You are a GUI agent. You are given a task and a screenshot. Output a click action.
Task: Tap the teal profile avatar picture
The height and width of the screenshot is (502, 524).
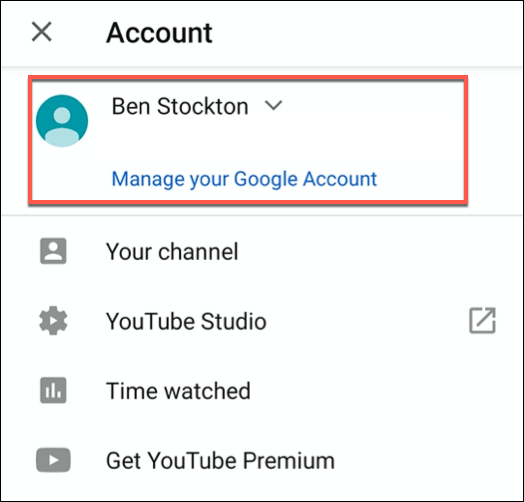pyautogui.click(x=62, y=121)
